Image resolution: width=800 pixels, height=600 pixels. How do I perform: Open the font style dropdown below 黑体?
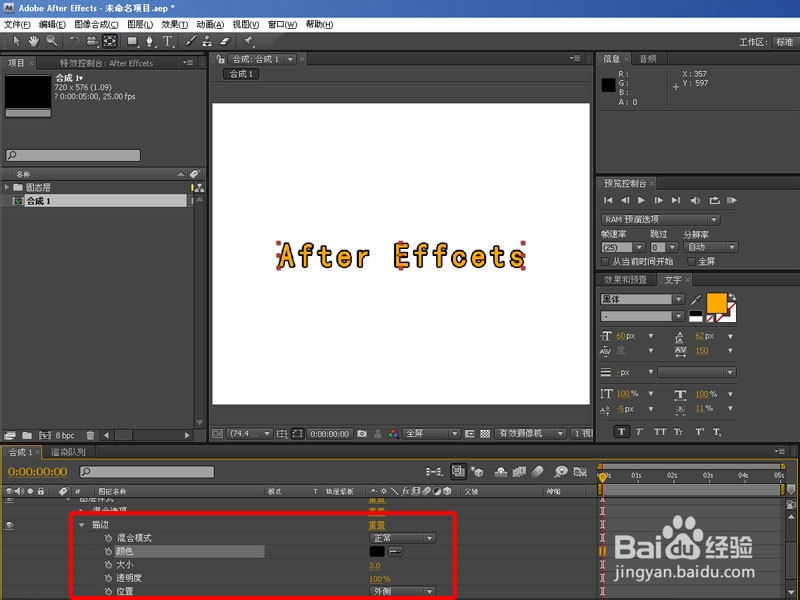coord(678,316)
